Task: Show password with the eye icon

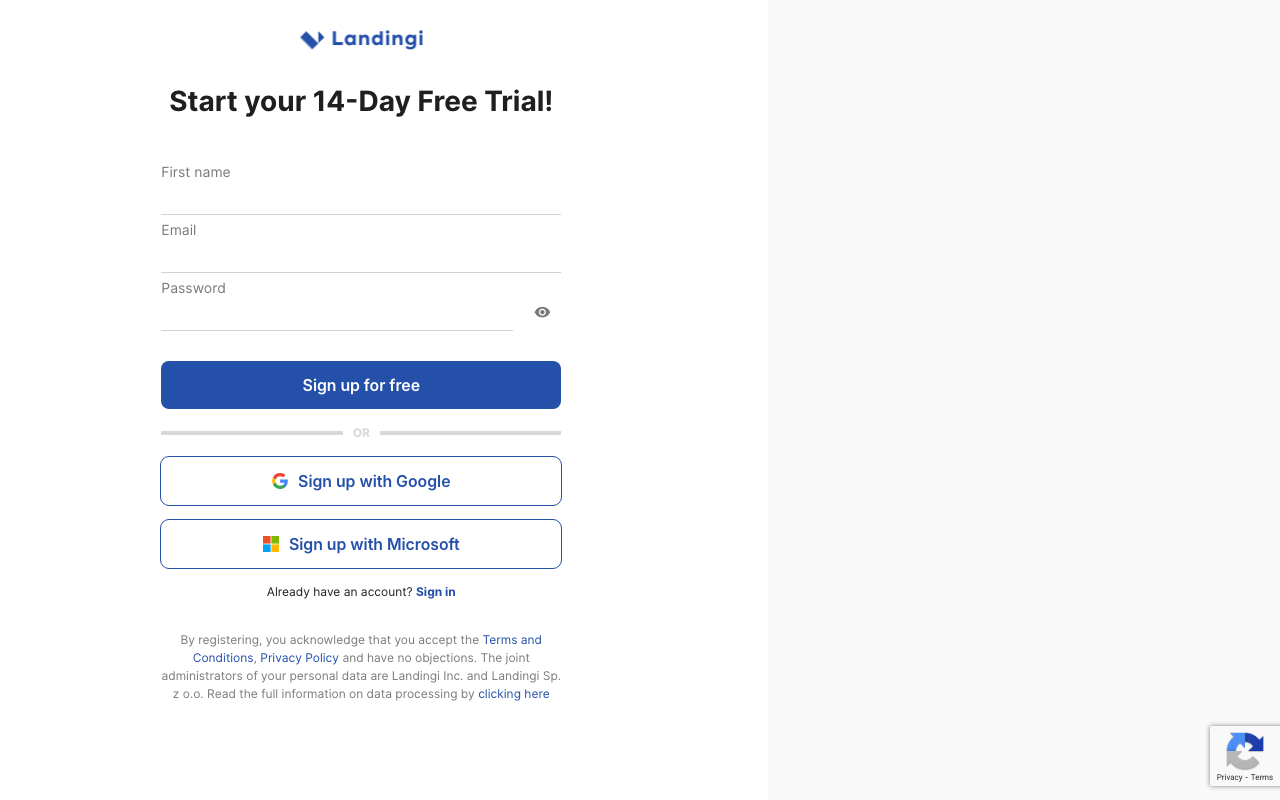Action: pyautogui.click(x=542, y=312)
